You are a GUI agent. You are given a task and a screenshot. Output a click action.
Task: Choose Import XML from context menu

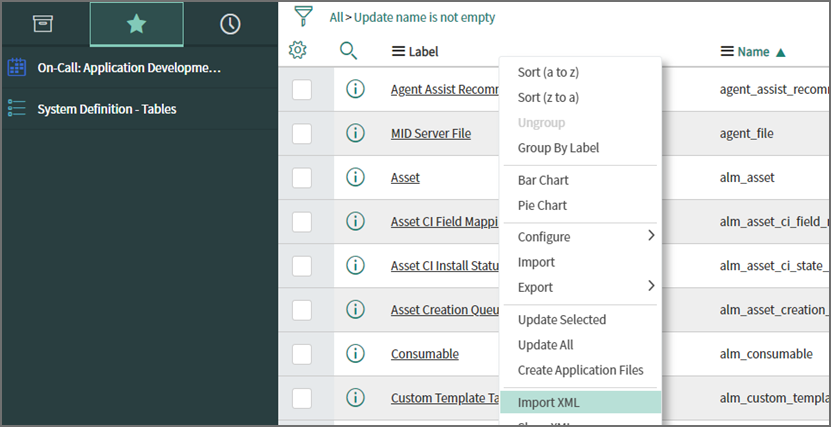[548, 403]
